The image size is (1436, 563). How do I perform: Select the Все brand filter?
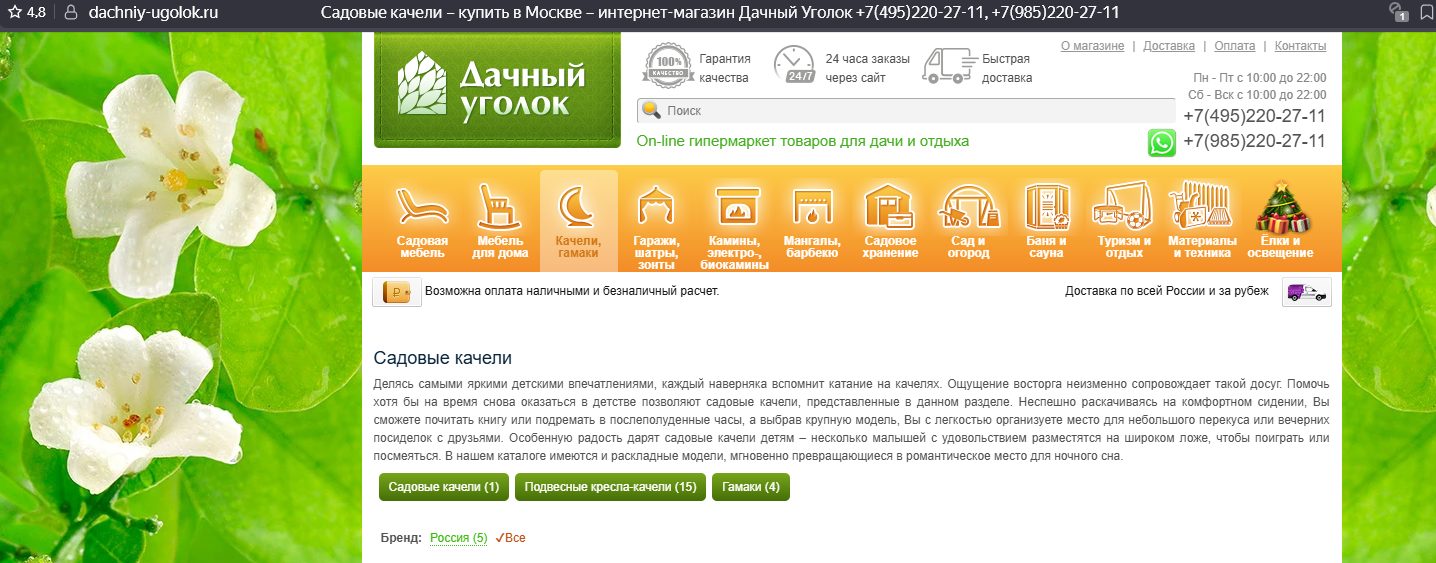point(511,538)
